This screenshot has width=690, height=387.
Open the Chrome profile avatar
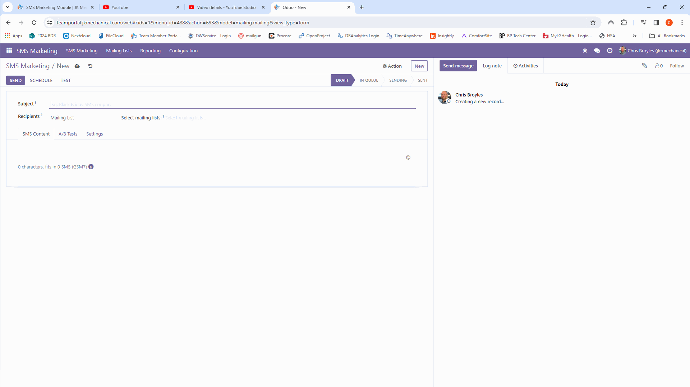tap(669, 22)
